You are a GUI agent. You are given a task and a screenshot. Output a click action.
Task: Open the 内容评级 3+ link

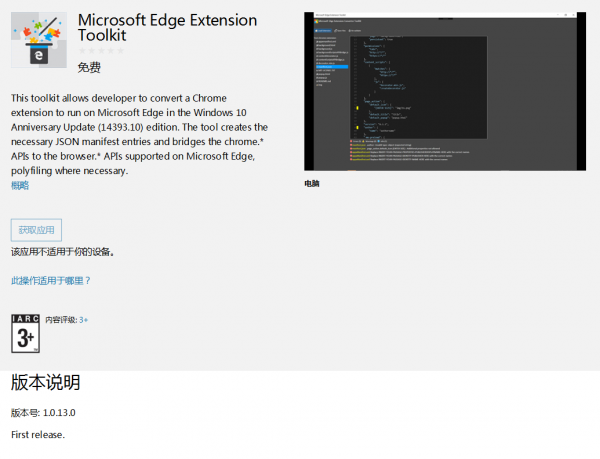(84, 320)
